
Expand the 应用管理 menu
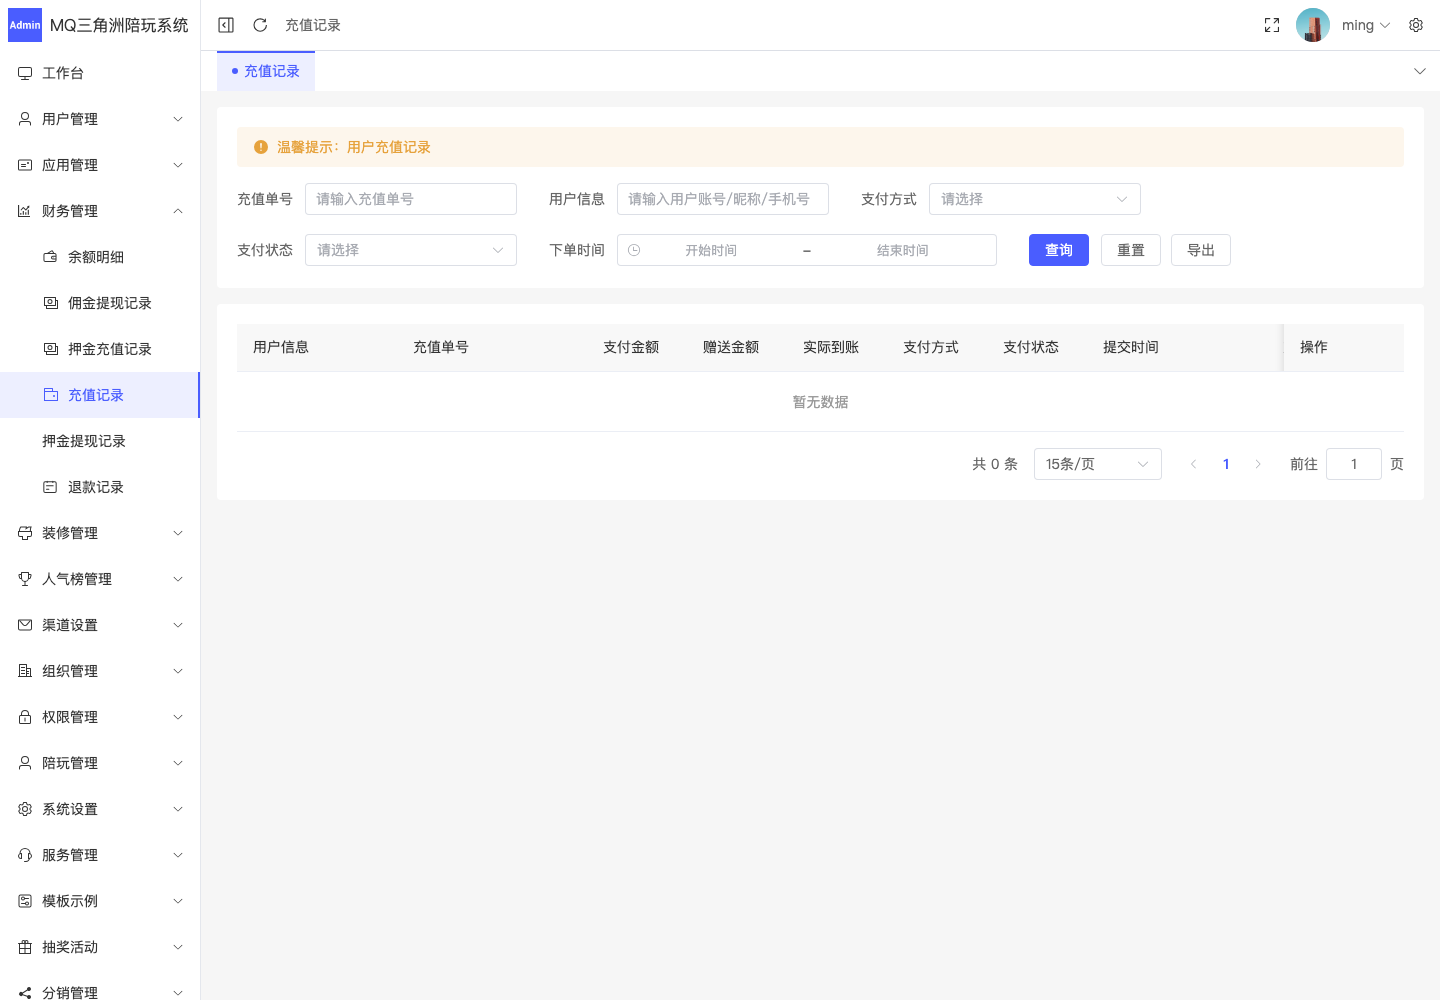100,165
